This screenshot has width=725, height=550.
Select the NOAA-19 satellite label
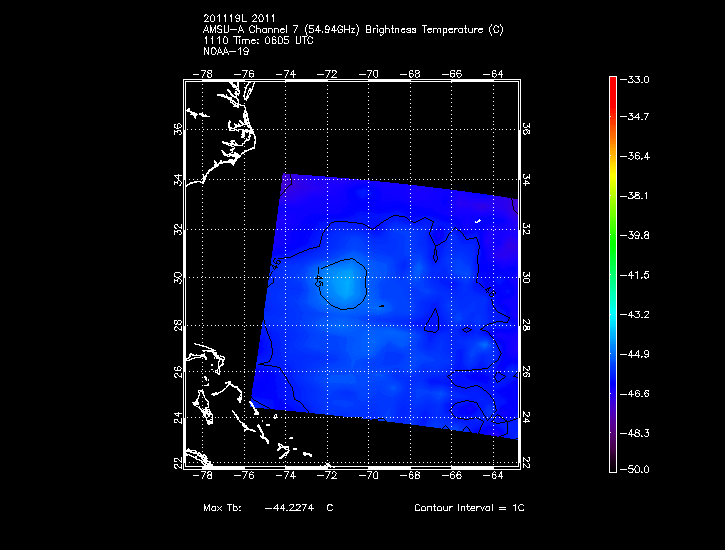tap(226, 51)
